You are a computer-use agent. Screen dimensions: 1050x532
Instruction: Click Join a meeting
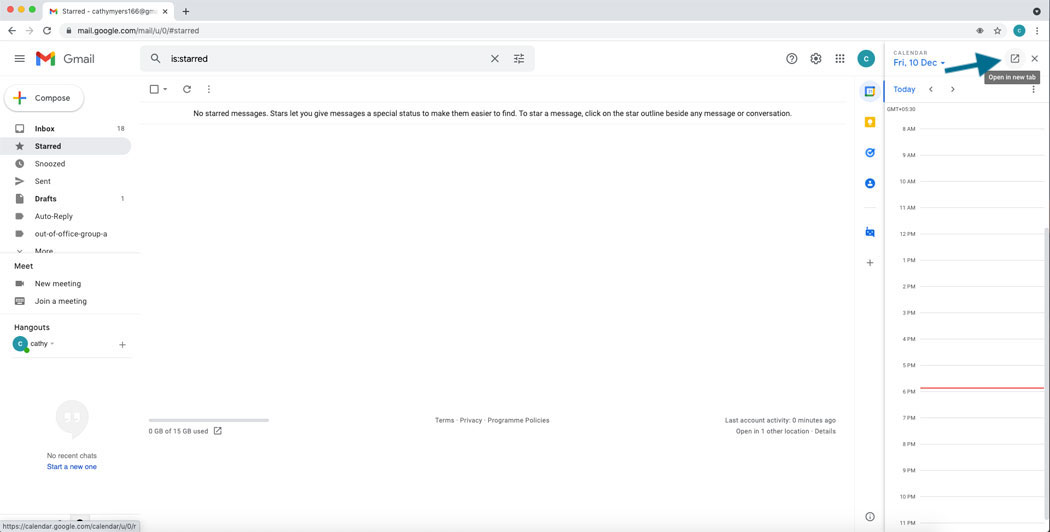click(x=60, y=301)
